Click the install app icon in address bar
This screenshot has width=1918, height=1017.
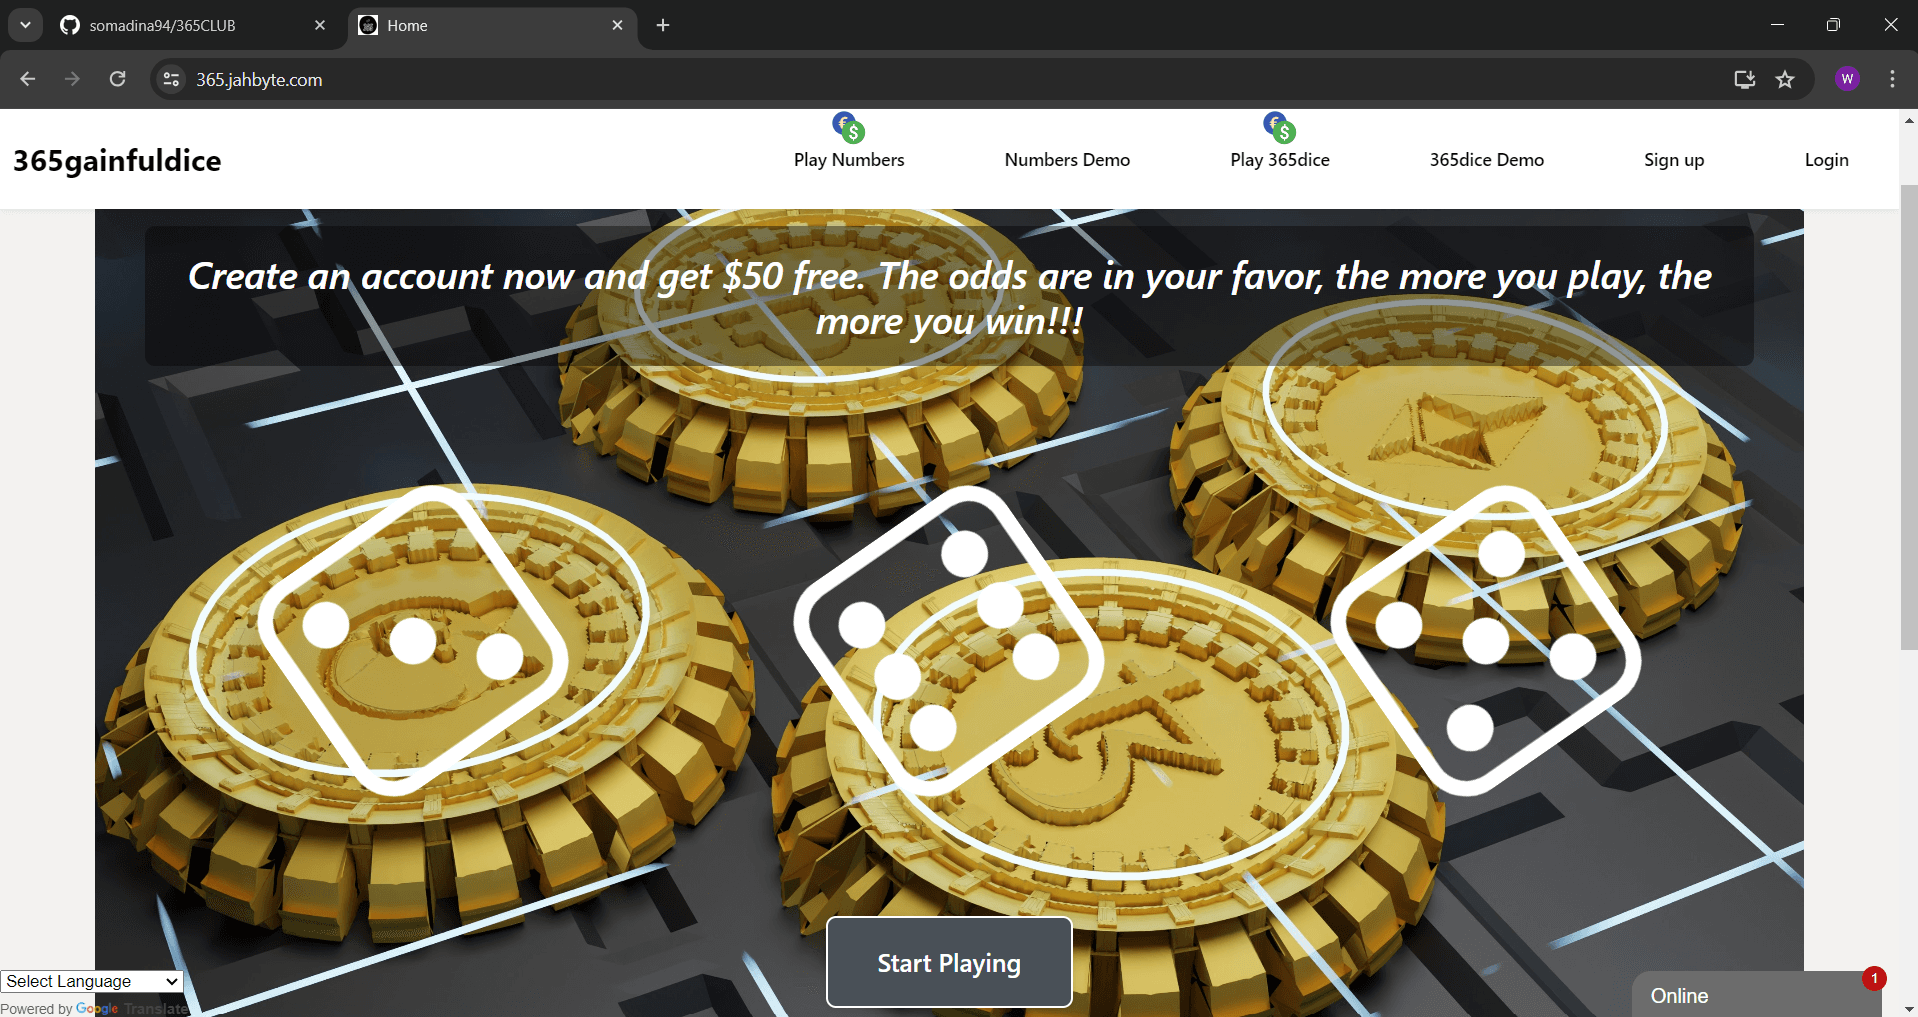[1745, 80]
